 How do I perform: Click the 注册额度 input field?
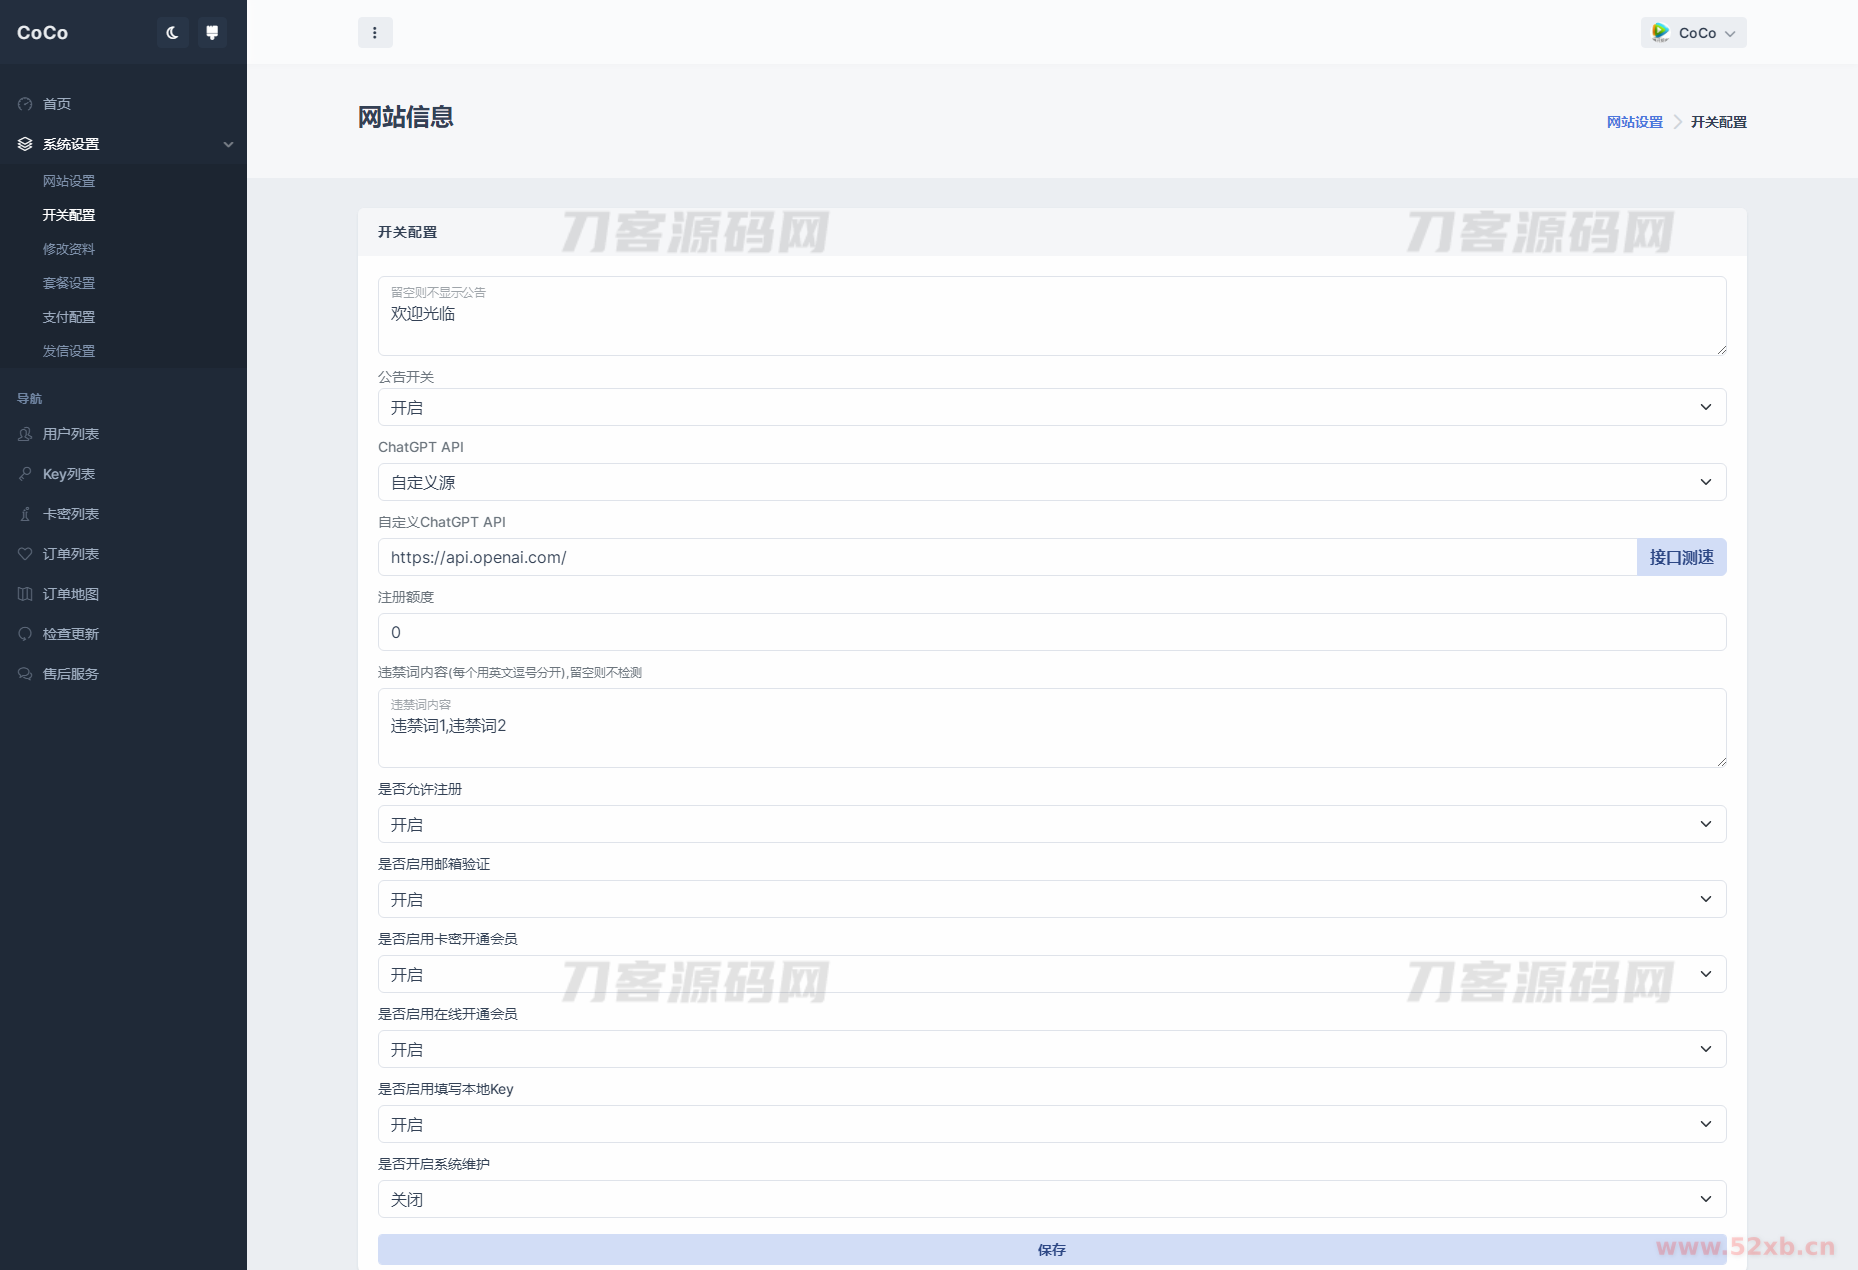[x=1051, y=633]
